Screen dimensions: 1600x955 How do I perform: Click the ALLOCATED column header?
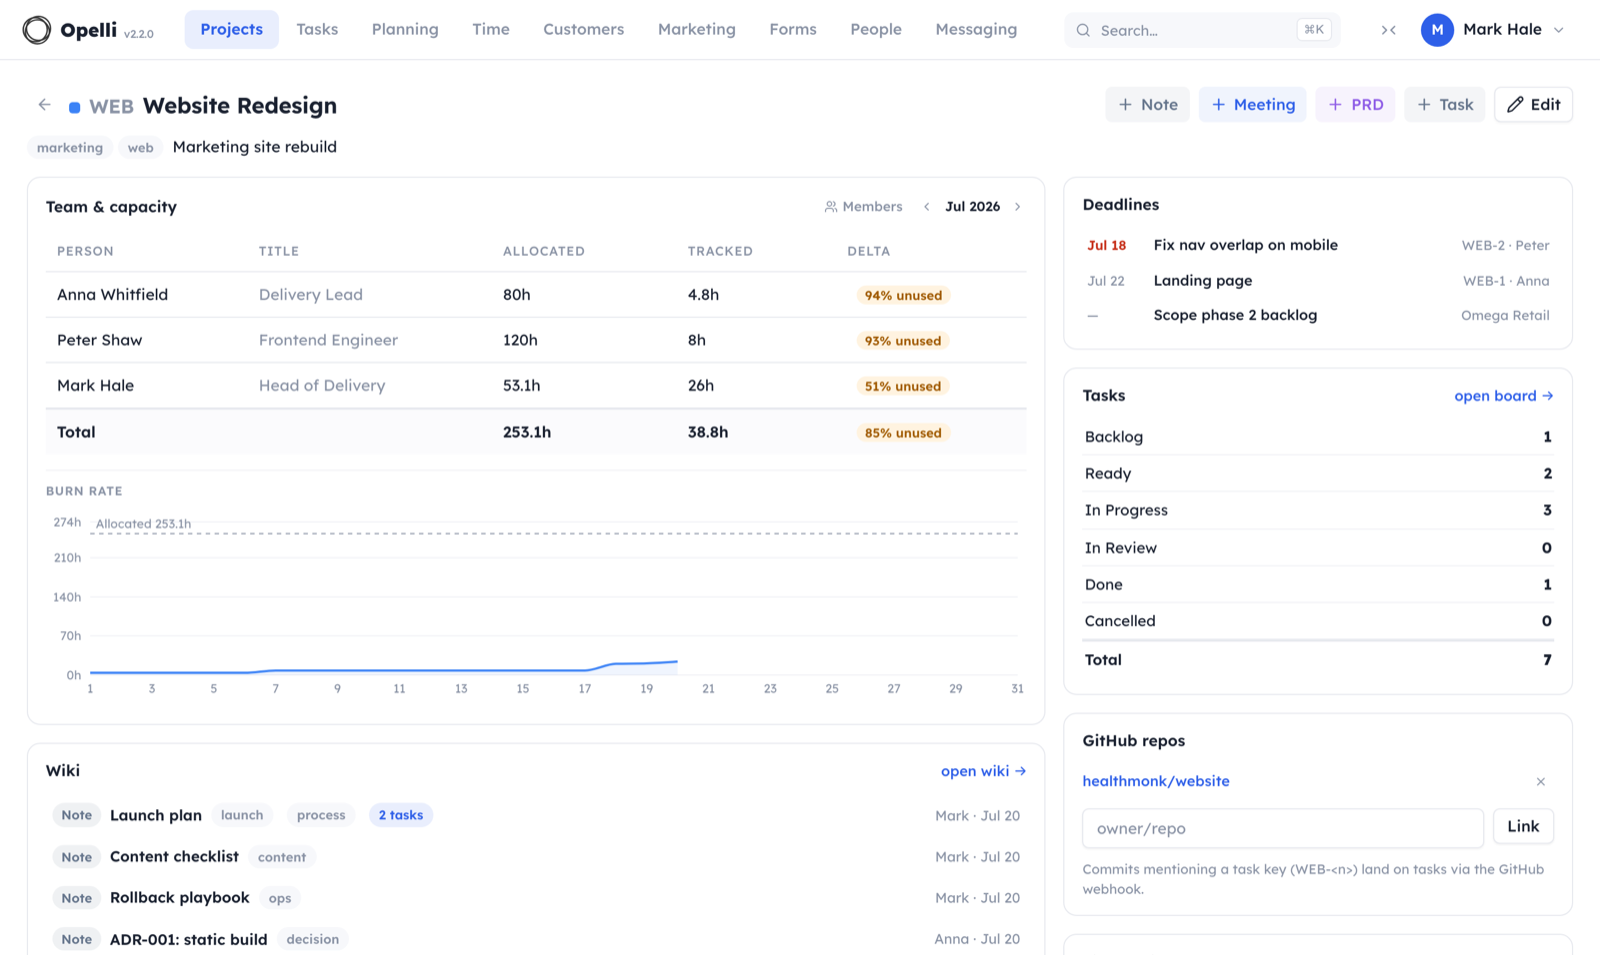[544, 252]
